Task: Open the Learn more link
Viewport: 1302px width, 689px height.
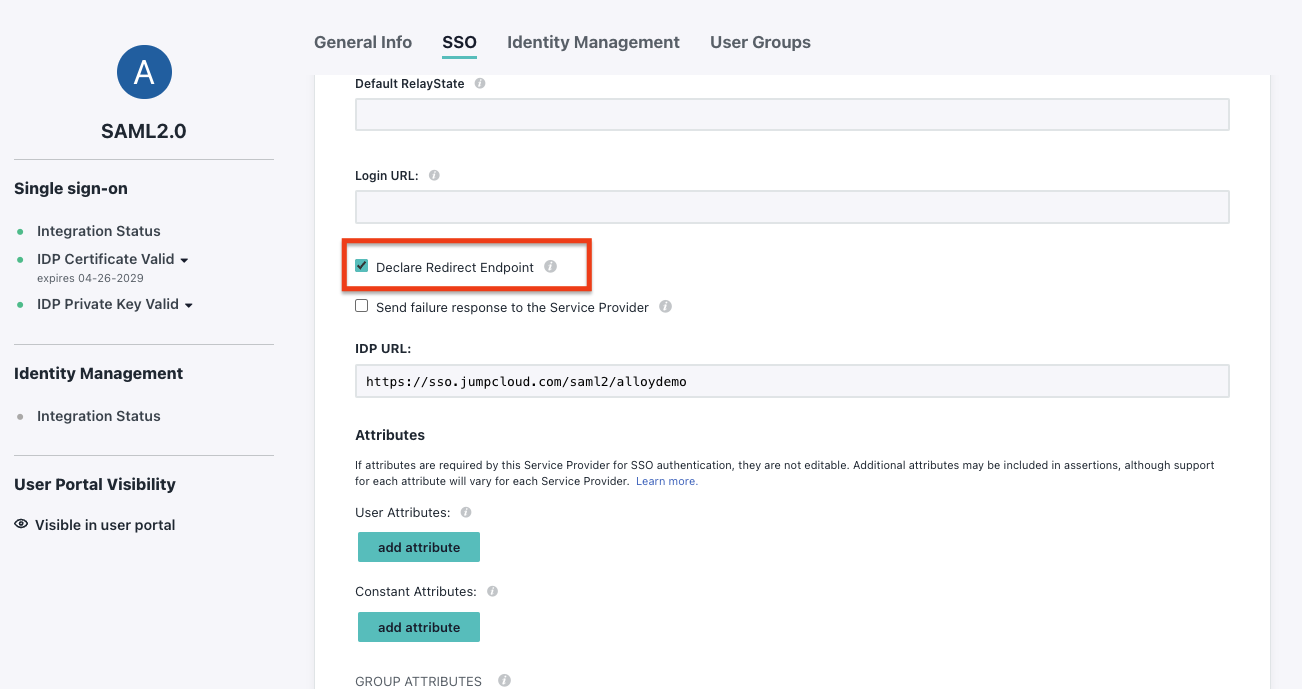Action: pyautogui.click(x=667, y=481)
